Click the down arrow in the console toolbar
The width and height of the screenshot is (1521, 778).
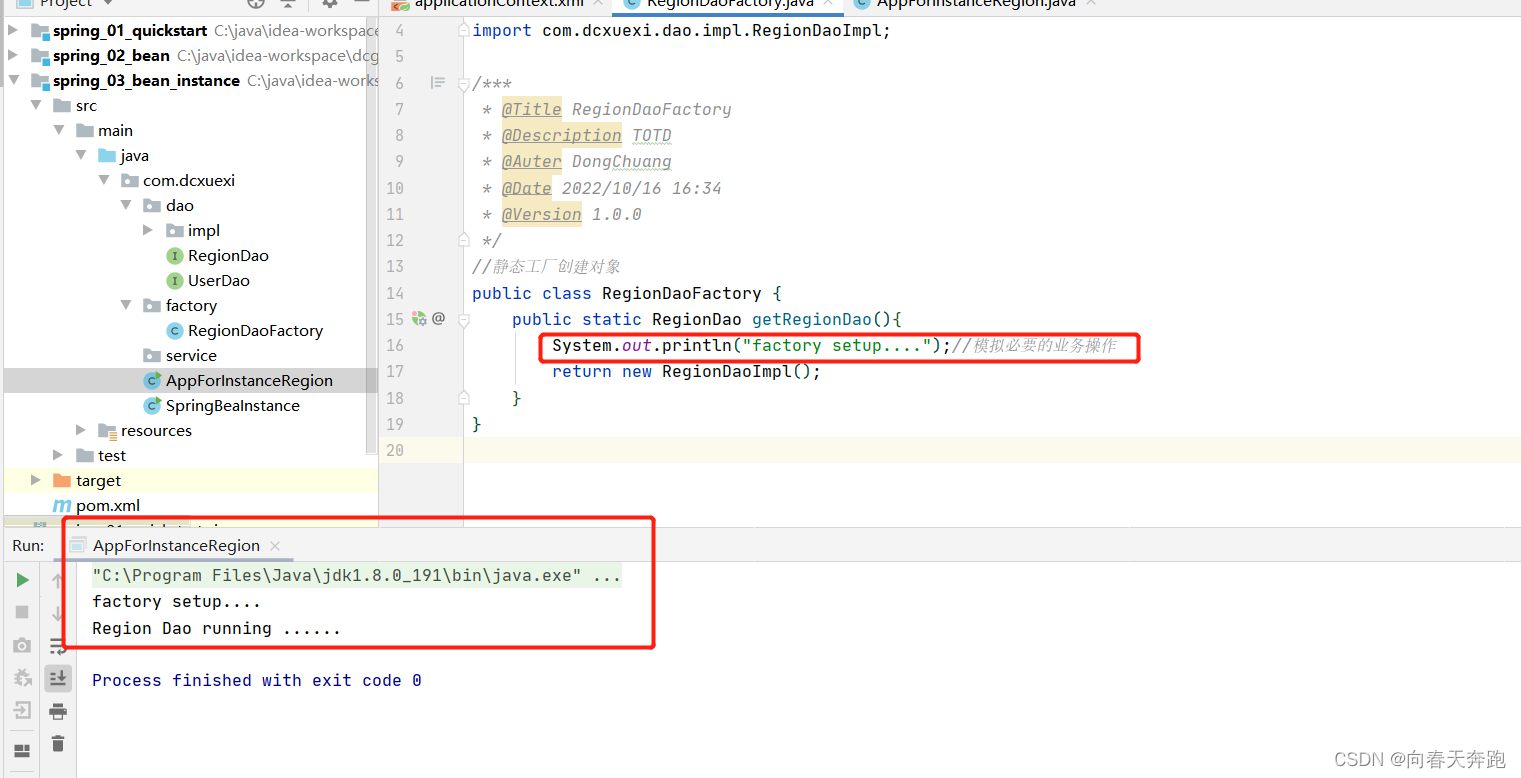[58, 612]
